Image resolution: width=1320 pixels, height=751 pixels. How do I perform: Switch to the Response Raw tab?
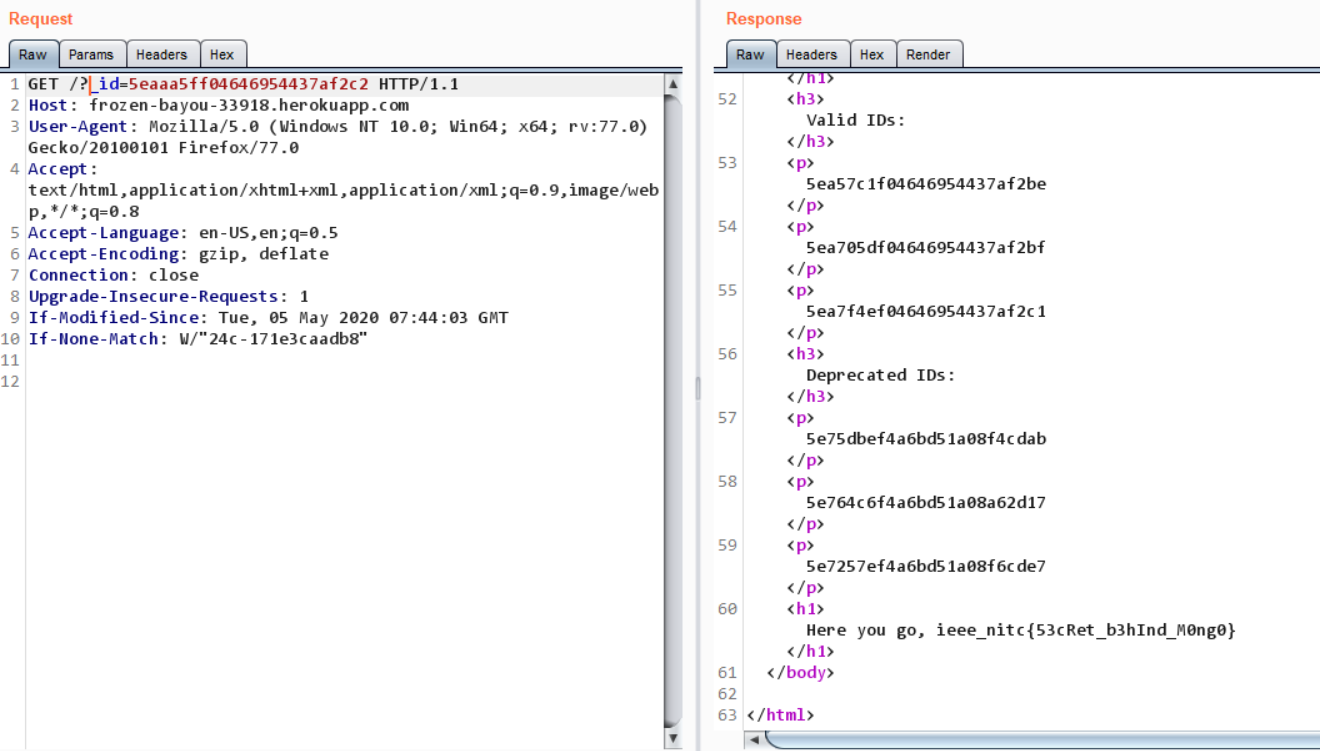pyautogui.click(x=750, y=54)
